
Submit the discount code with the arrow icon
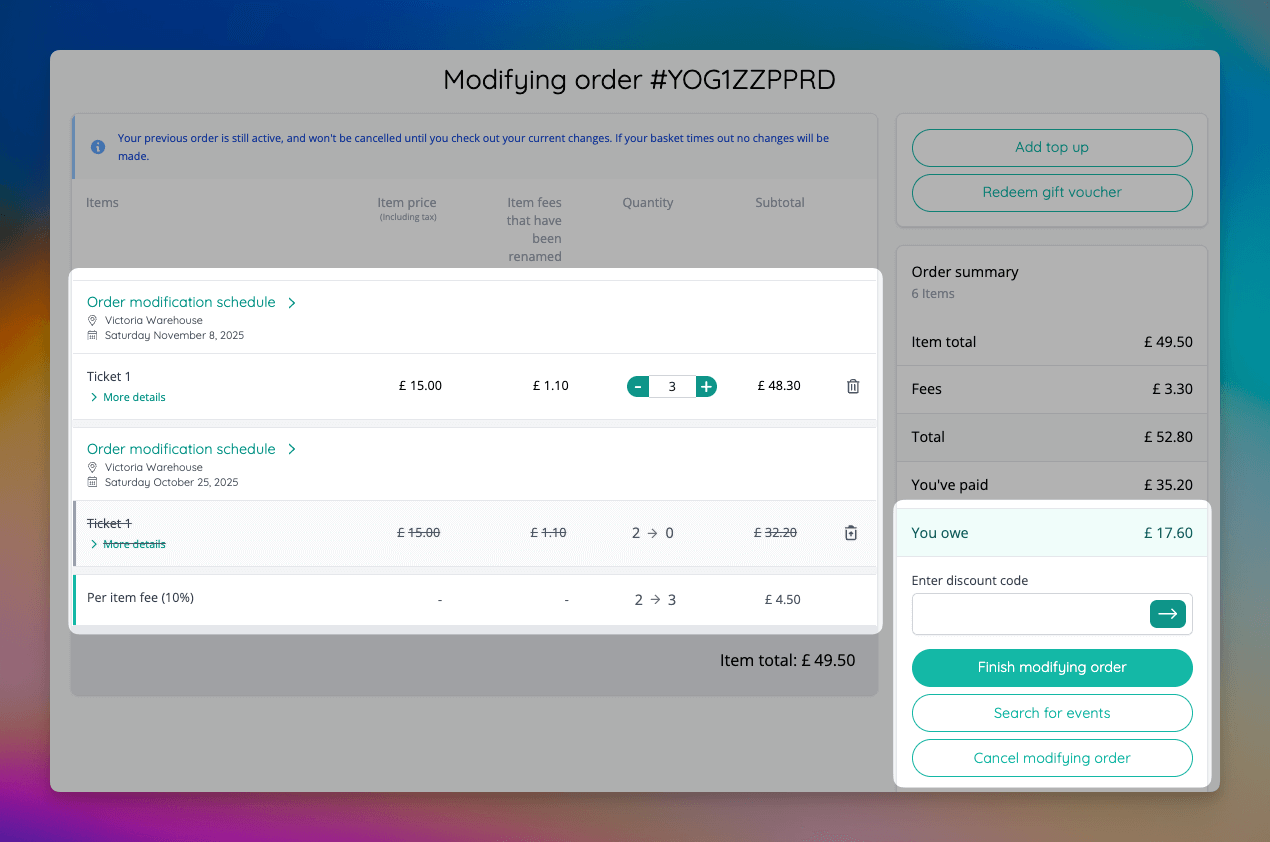tap(1167, 614)
